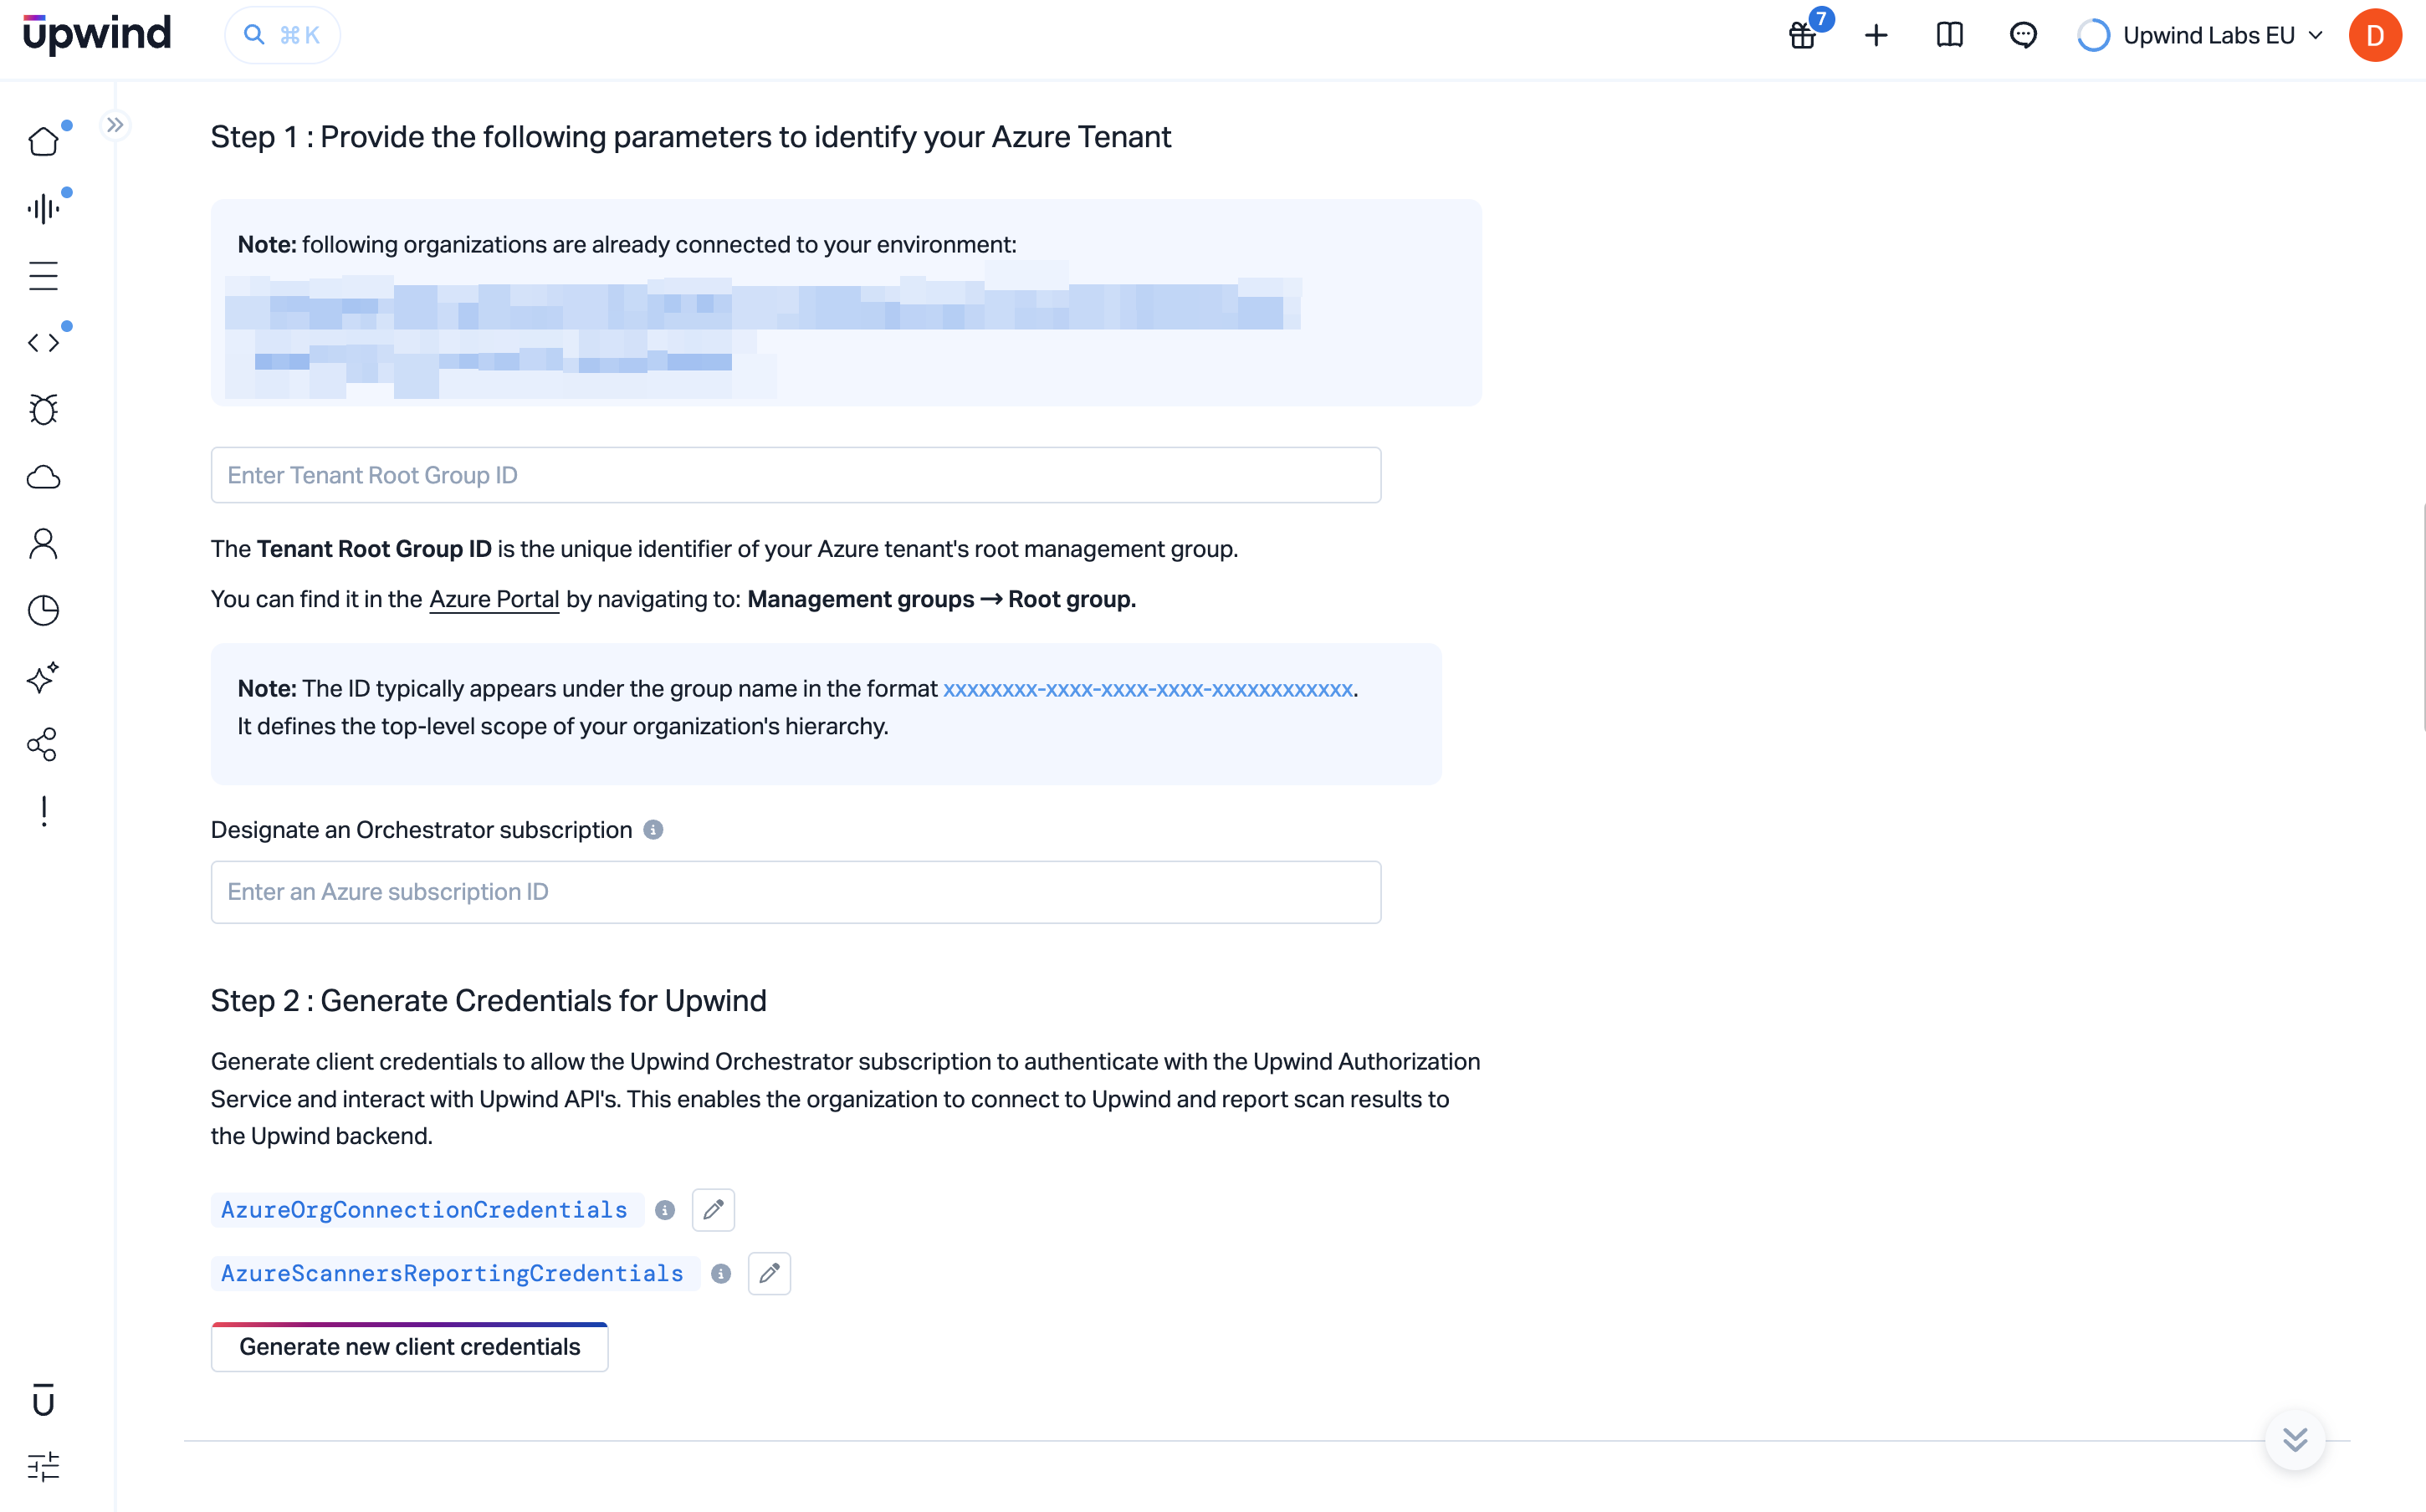Click the Upwind logo
This screenshot has width=2426, height=1512.
click(x=97, y=35)
